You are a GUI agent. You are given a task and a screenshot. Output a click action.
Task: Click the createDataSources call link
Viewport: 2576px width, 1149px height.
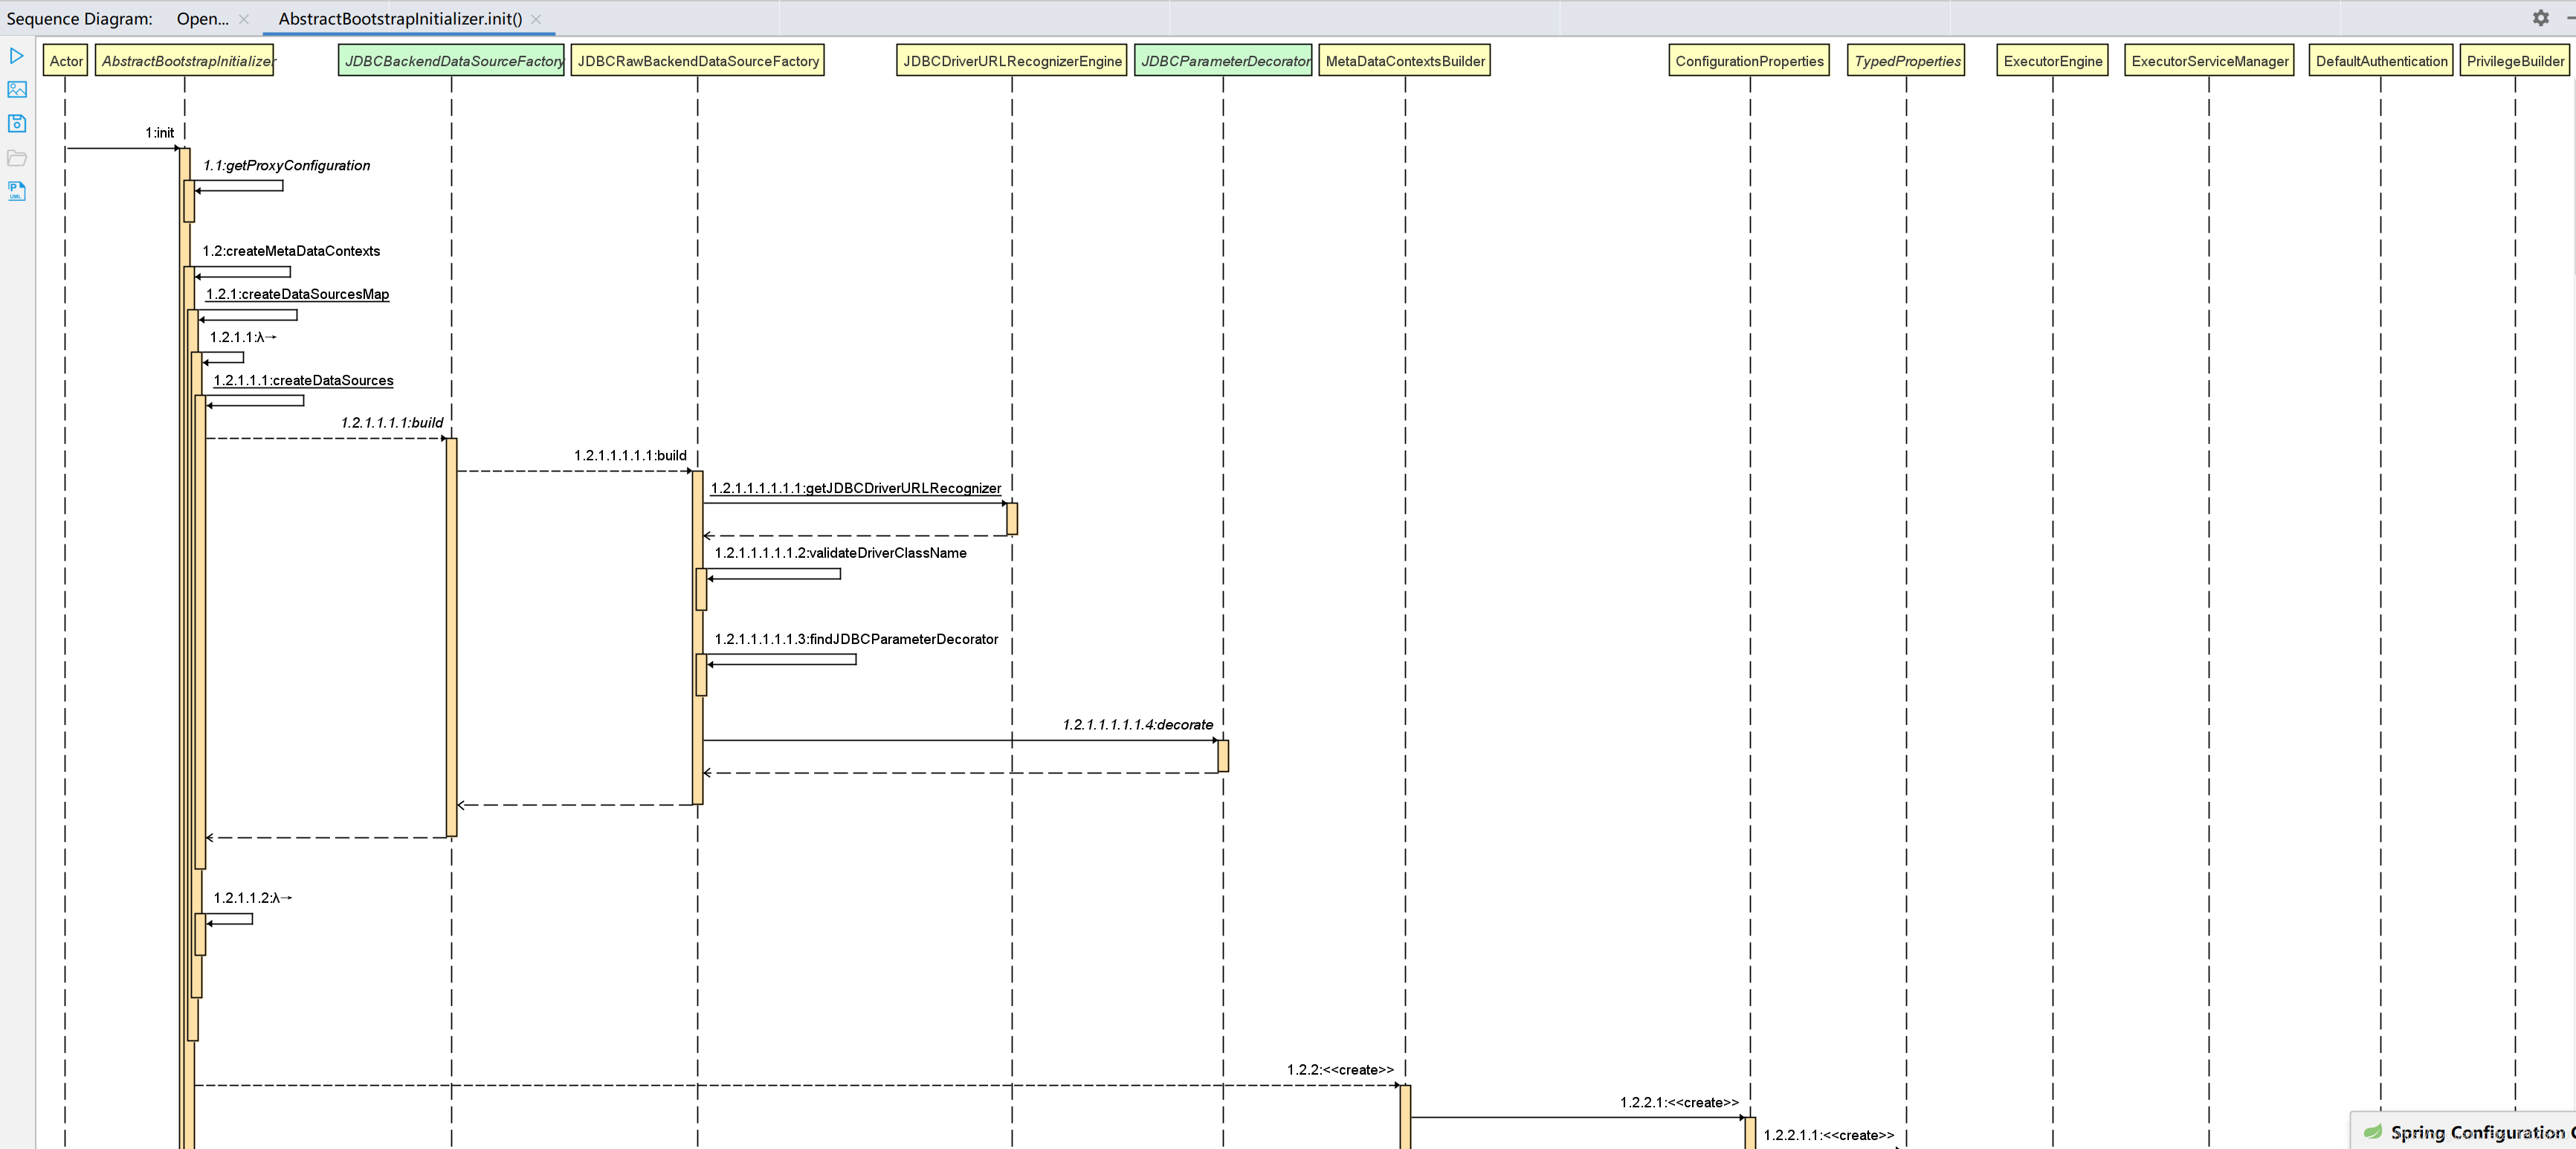click(303, 381)
